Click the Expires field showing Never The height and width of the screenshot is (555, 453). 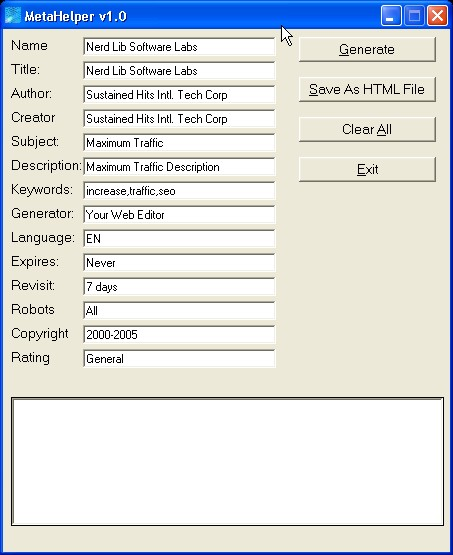click(179, 263)
